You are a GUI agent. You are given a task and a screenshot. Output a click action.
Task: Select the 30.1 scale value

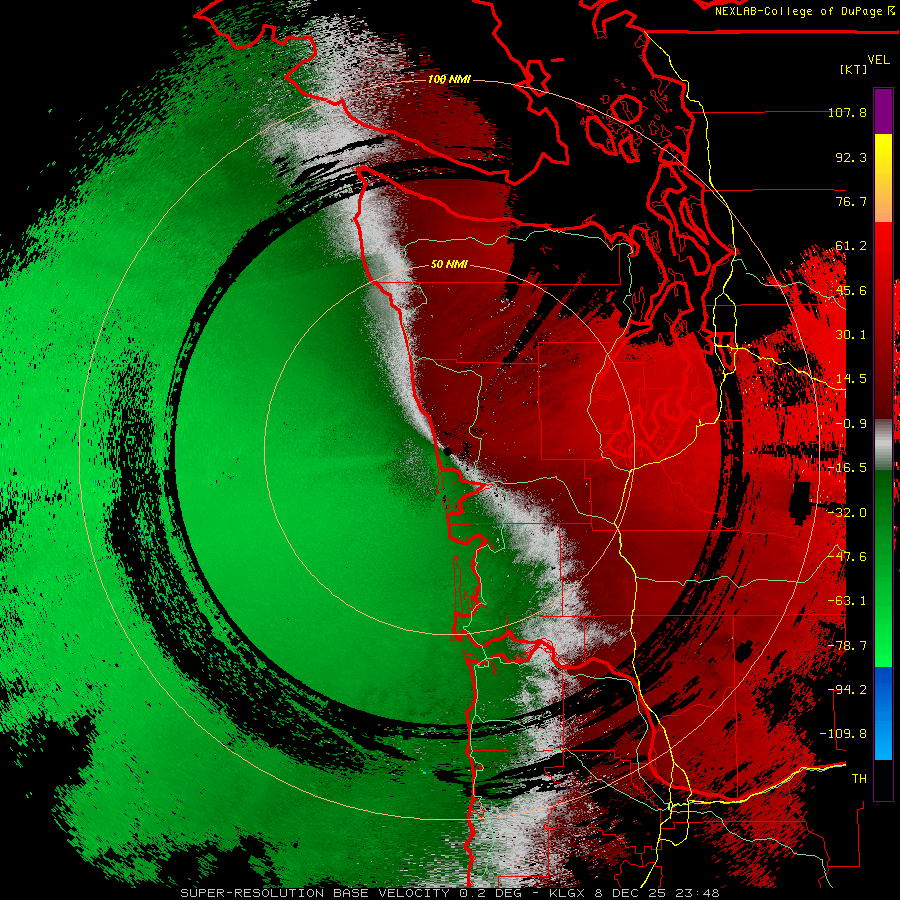point(851,335)
